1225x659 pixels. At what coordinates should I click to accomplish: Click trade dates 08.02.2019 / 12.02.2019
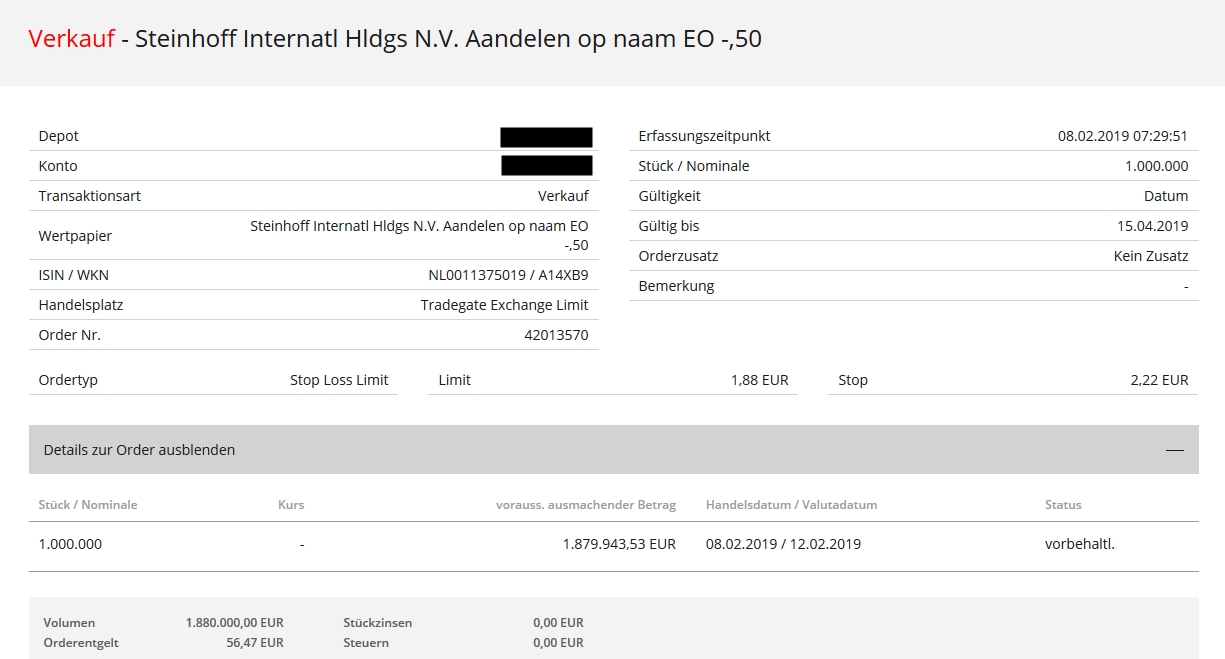783,545
